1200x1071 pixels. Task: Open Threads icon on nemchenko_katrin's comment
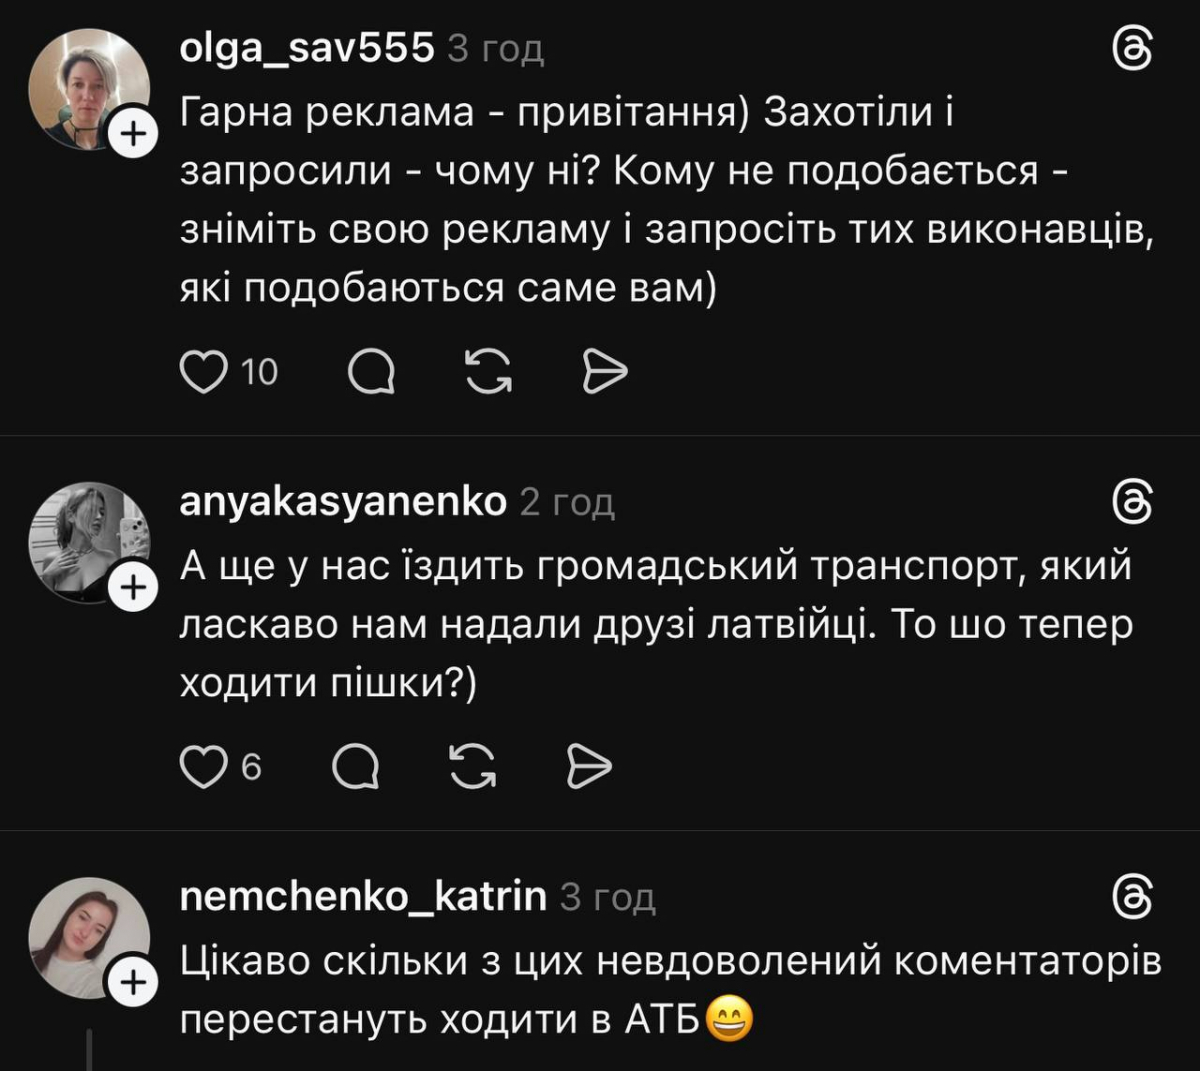click(x=1134, y=897)
